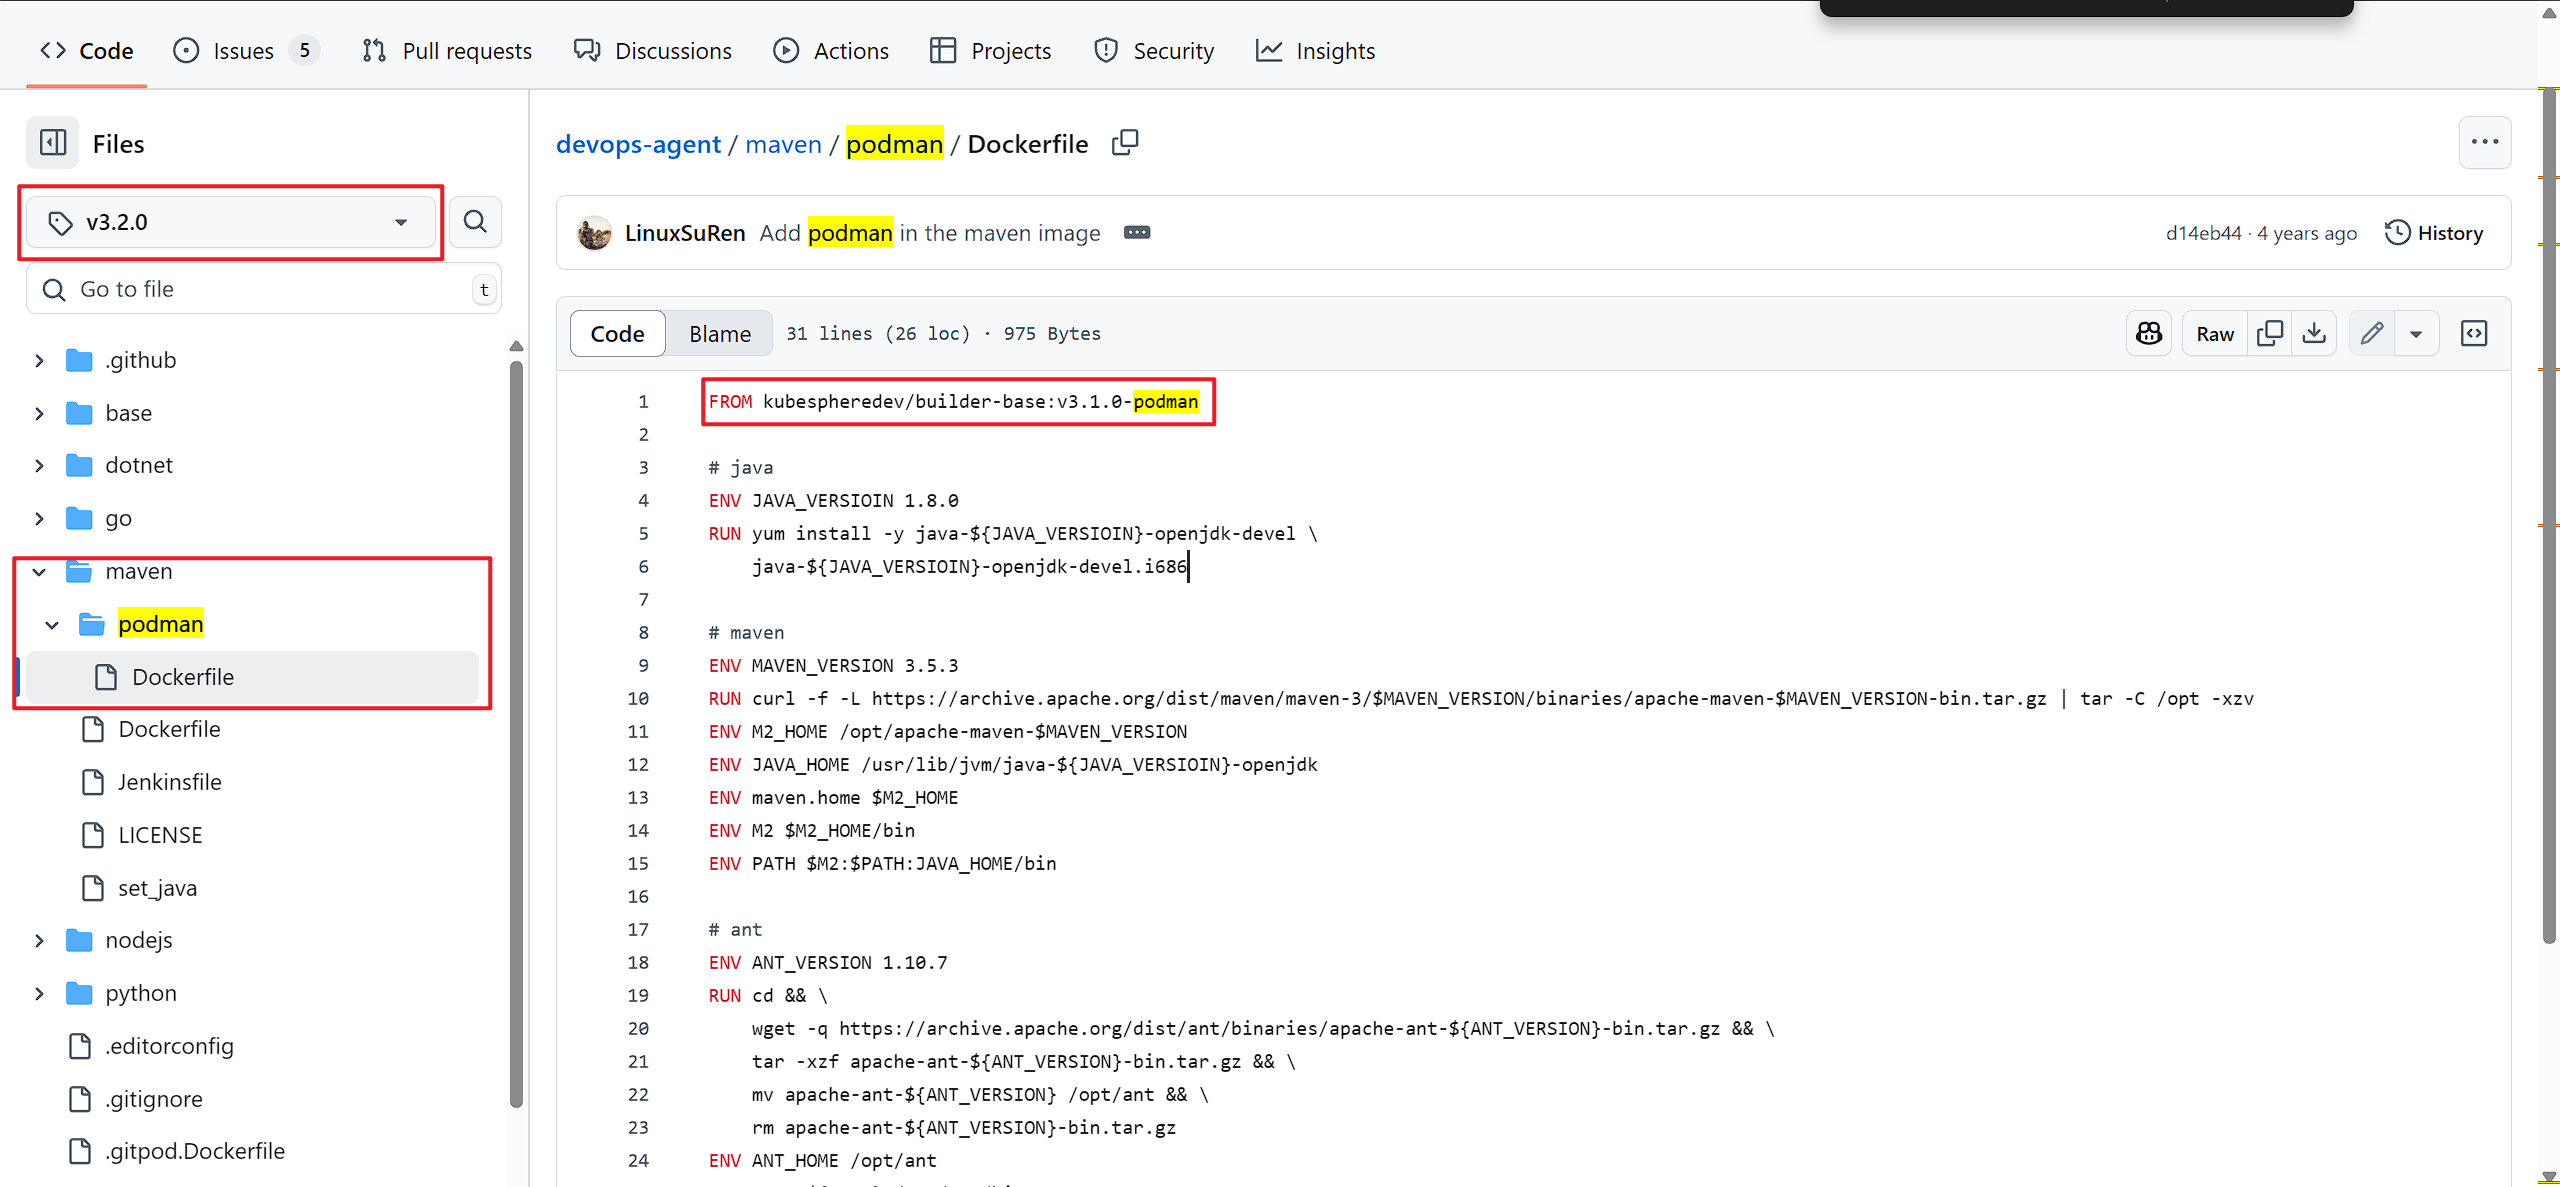This screenshot has width=2560, height=1187.
Task: Open the Jenkinsfile
Action: pos(170,782)
